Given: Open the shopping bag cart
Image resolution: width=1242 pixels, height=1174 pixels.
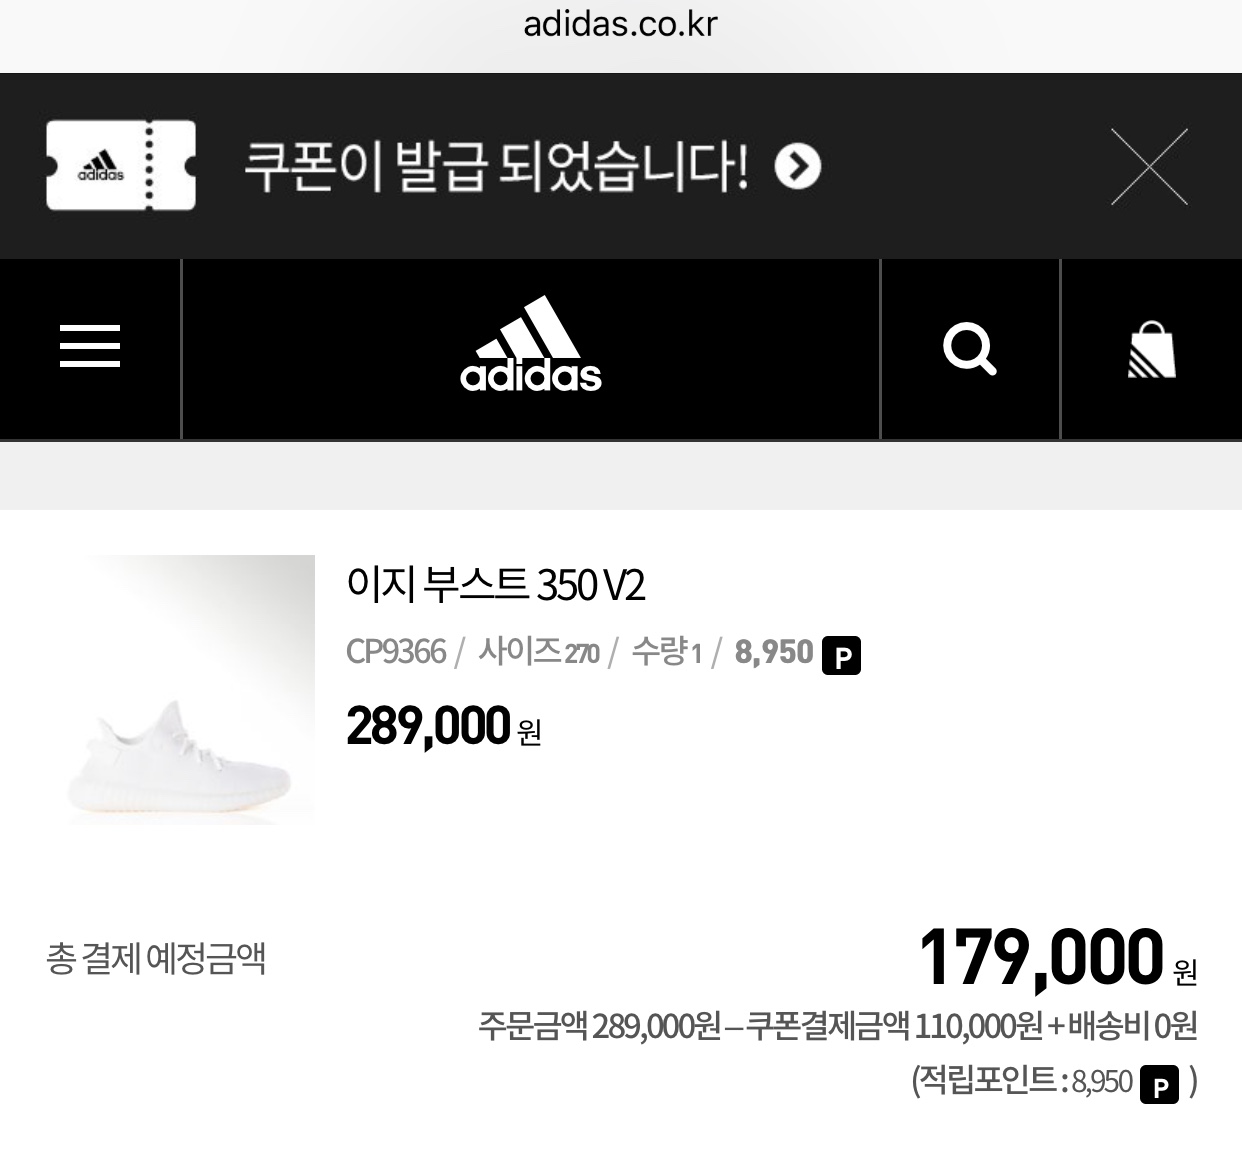Looking at the screenshot, I should pos(1151,350).
